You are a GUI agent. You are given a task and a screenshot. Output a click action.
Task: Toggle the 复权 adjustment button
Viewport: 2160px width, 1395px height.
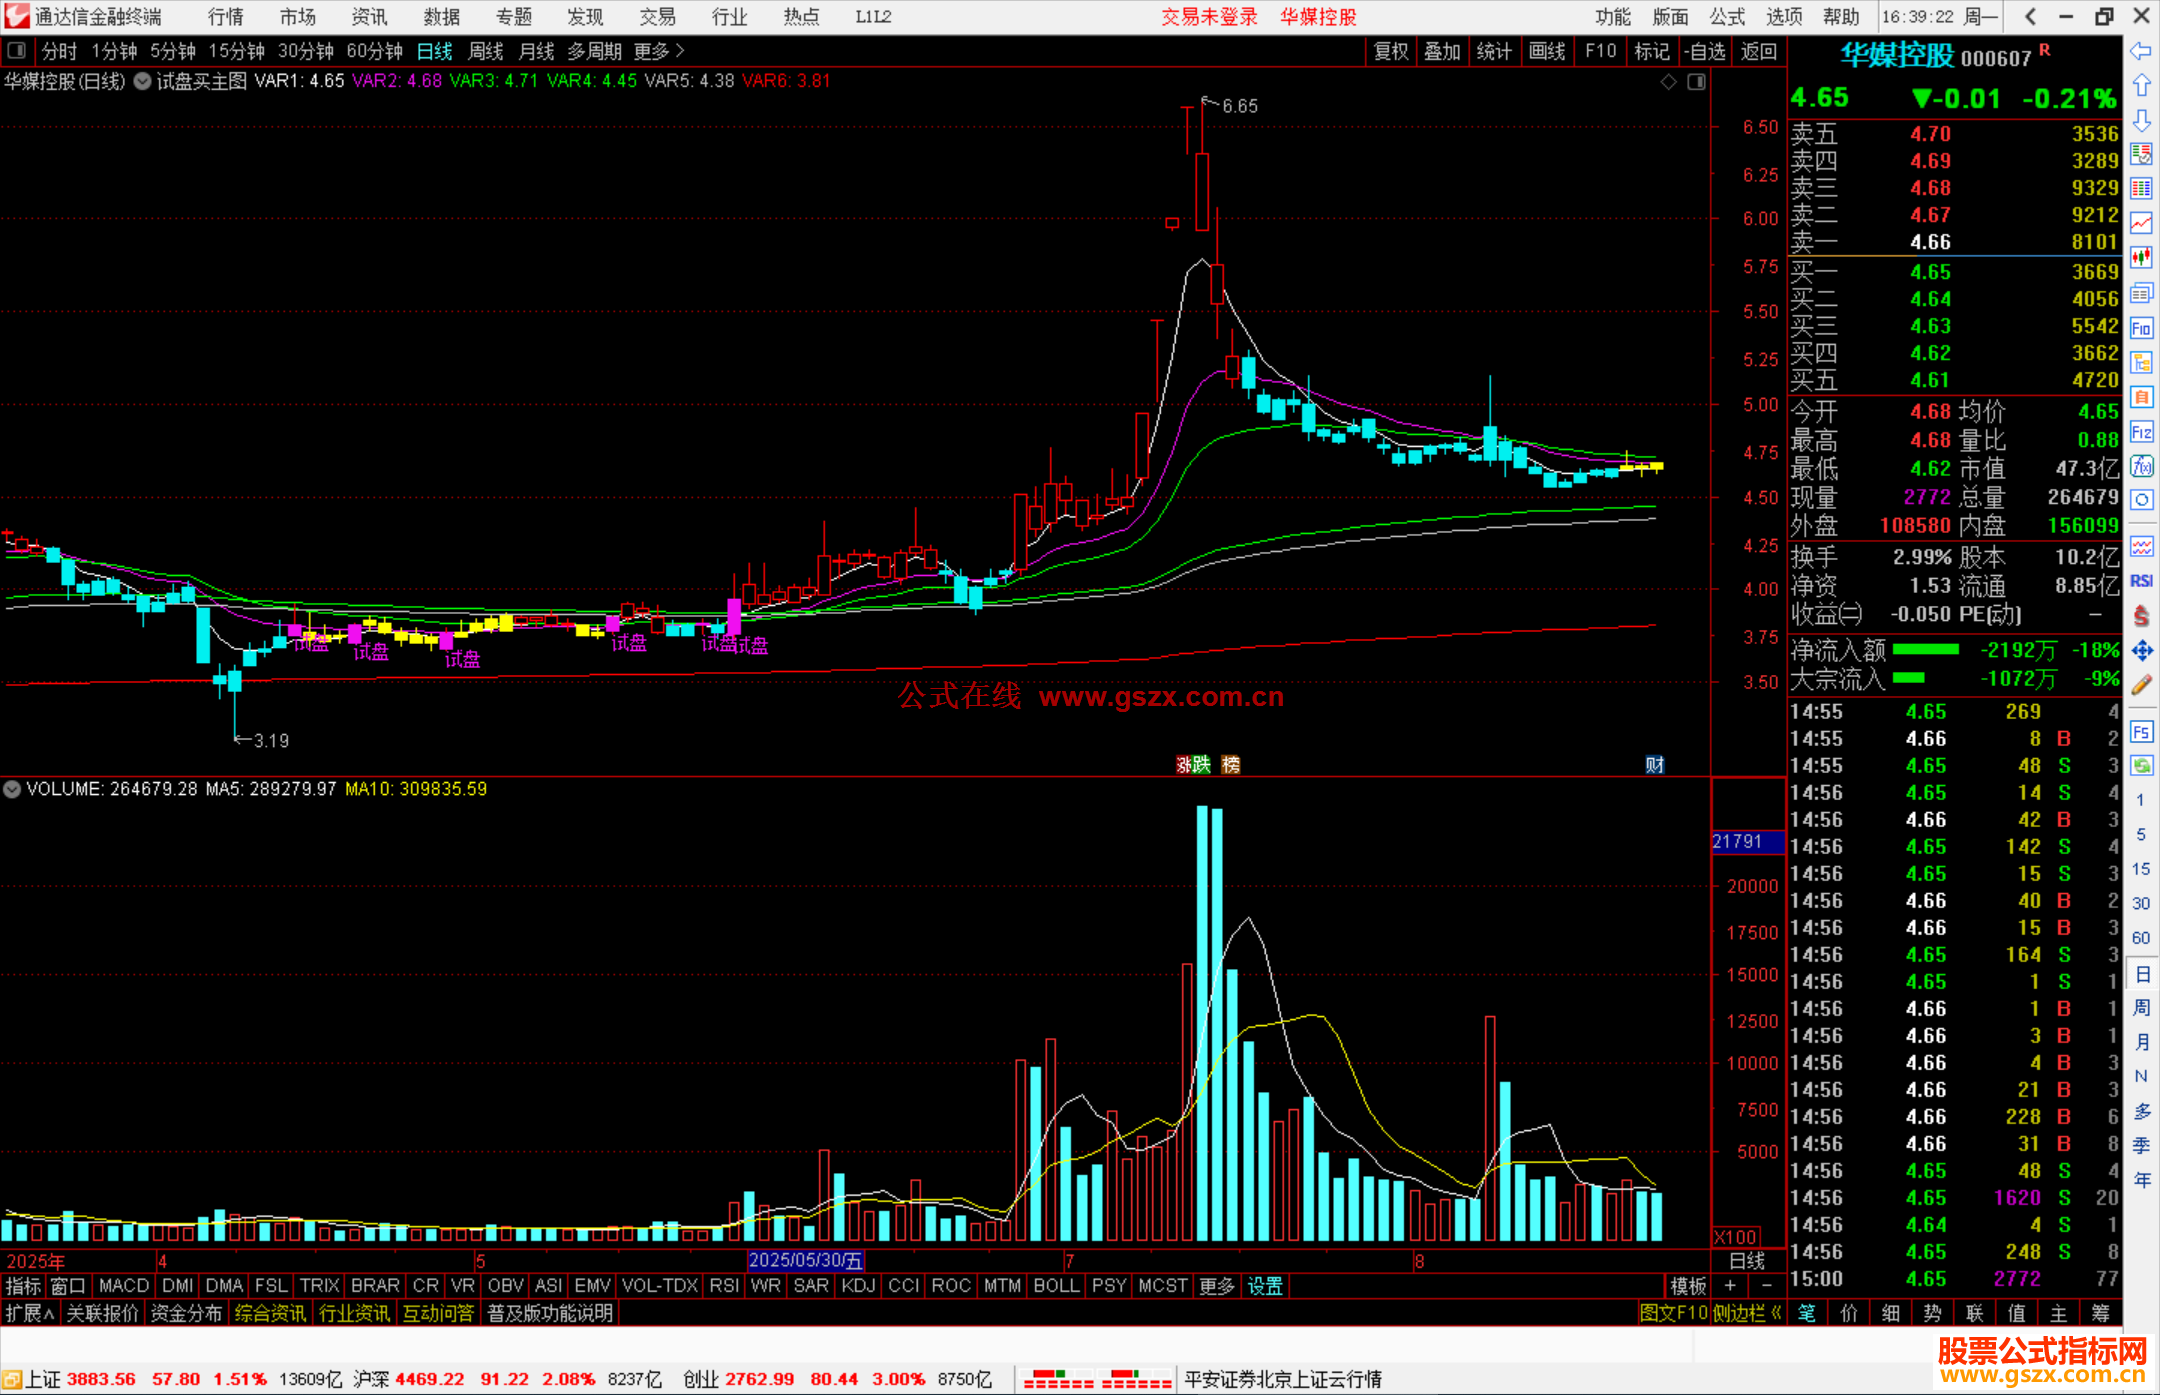pos(1391,51)
